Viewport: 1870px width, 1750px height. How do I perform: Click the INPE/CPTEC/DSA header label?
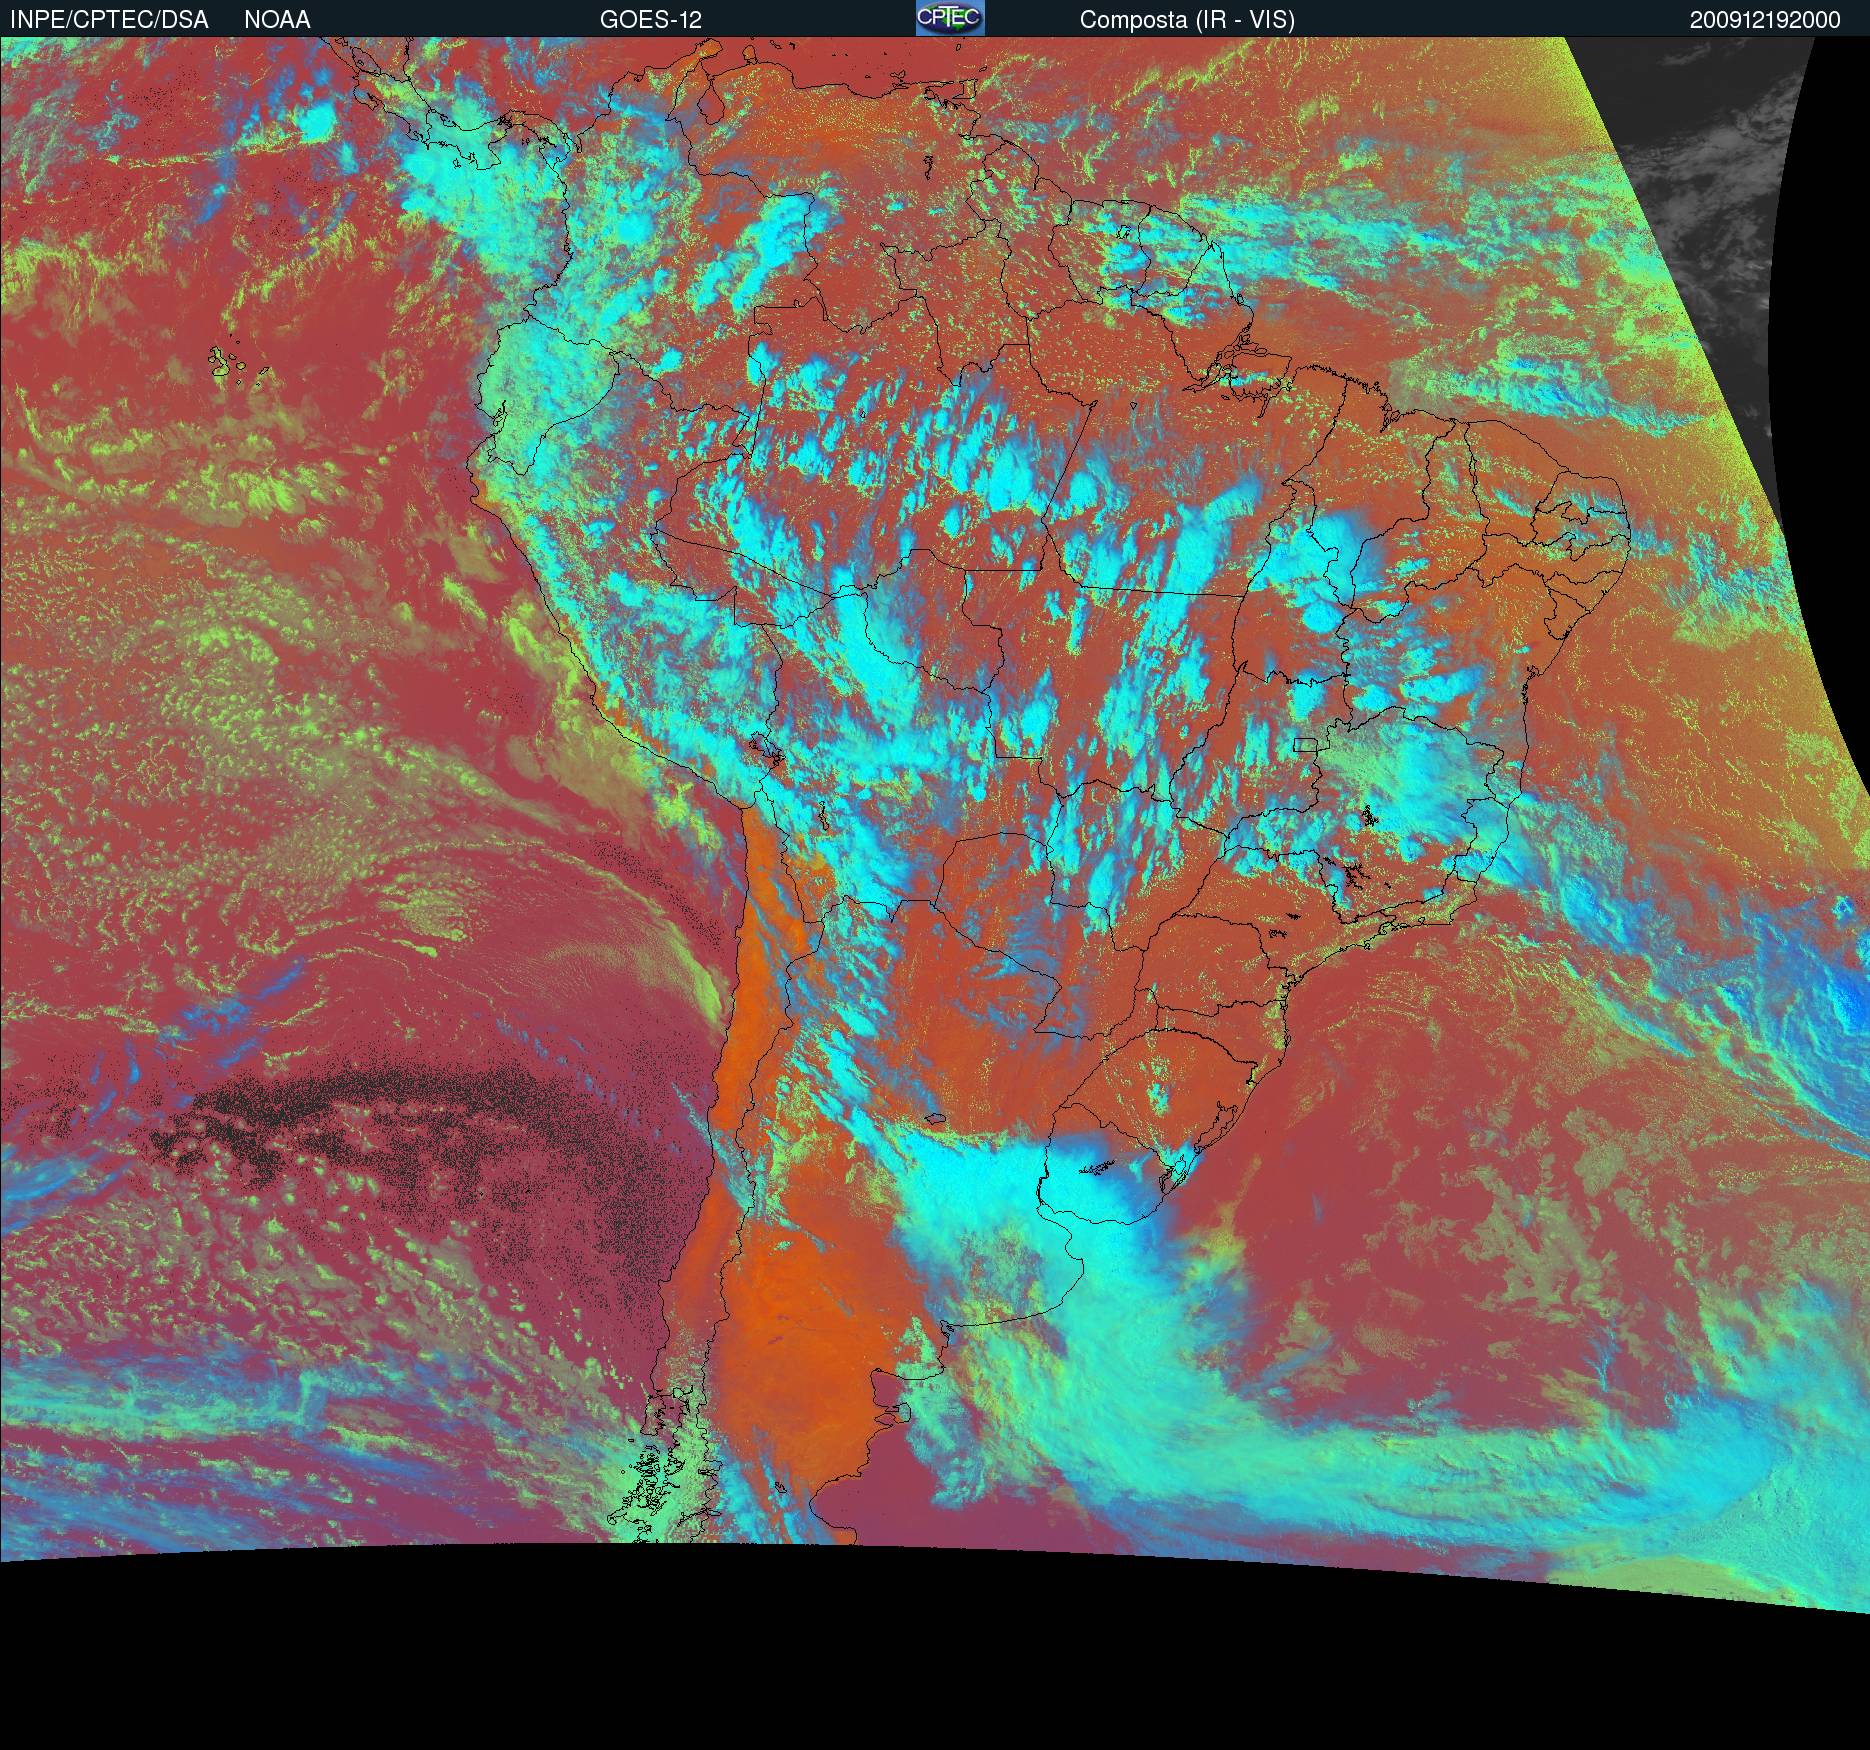pos(109,20)
